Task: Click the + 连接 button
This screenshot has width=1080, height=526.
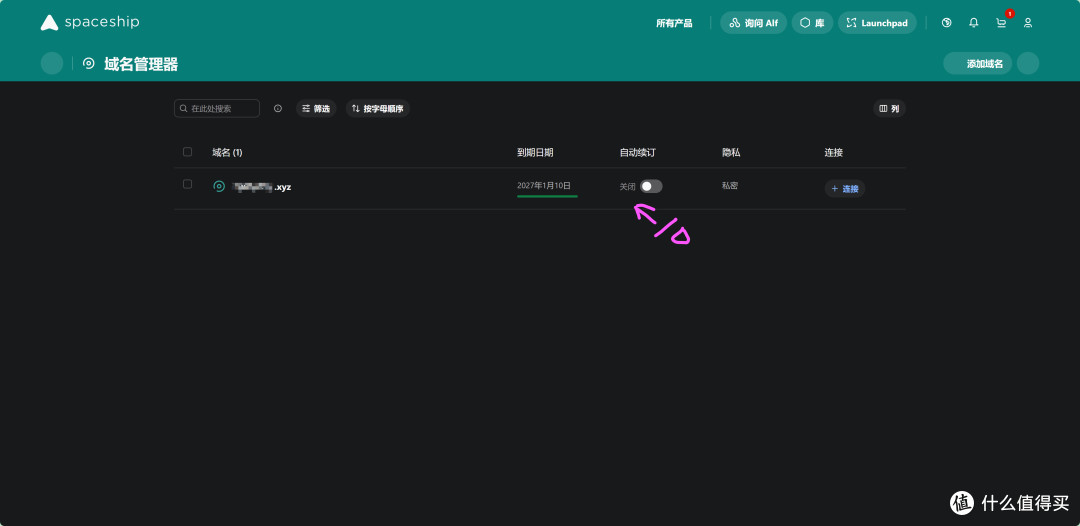Action: [844, 188]
